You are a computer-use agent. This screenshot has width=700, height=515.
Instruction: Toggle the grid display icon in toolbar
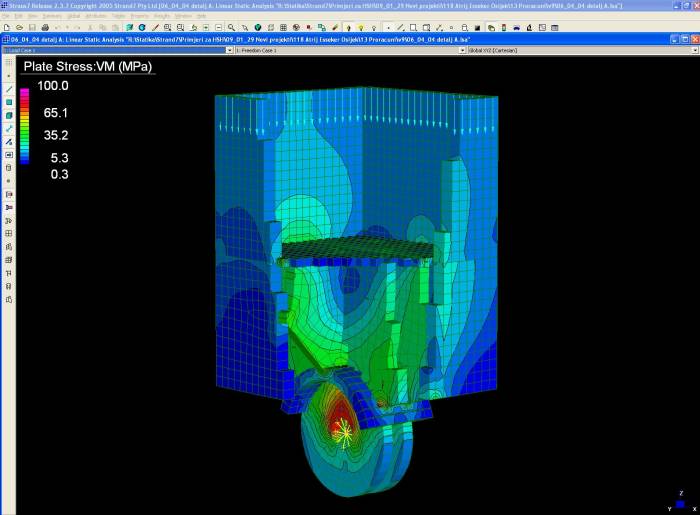click(x=283, y=26)
